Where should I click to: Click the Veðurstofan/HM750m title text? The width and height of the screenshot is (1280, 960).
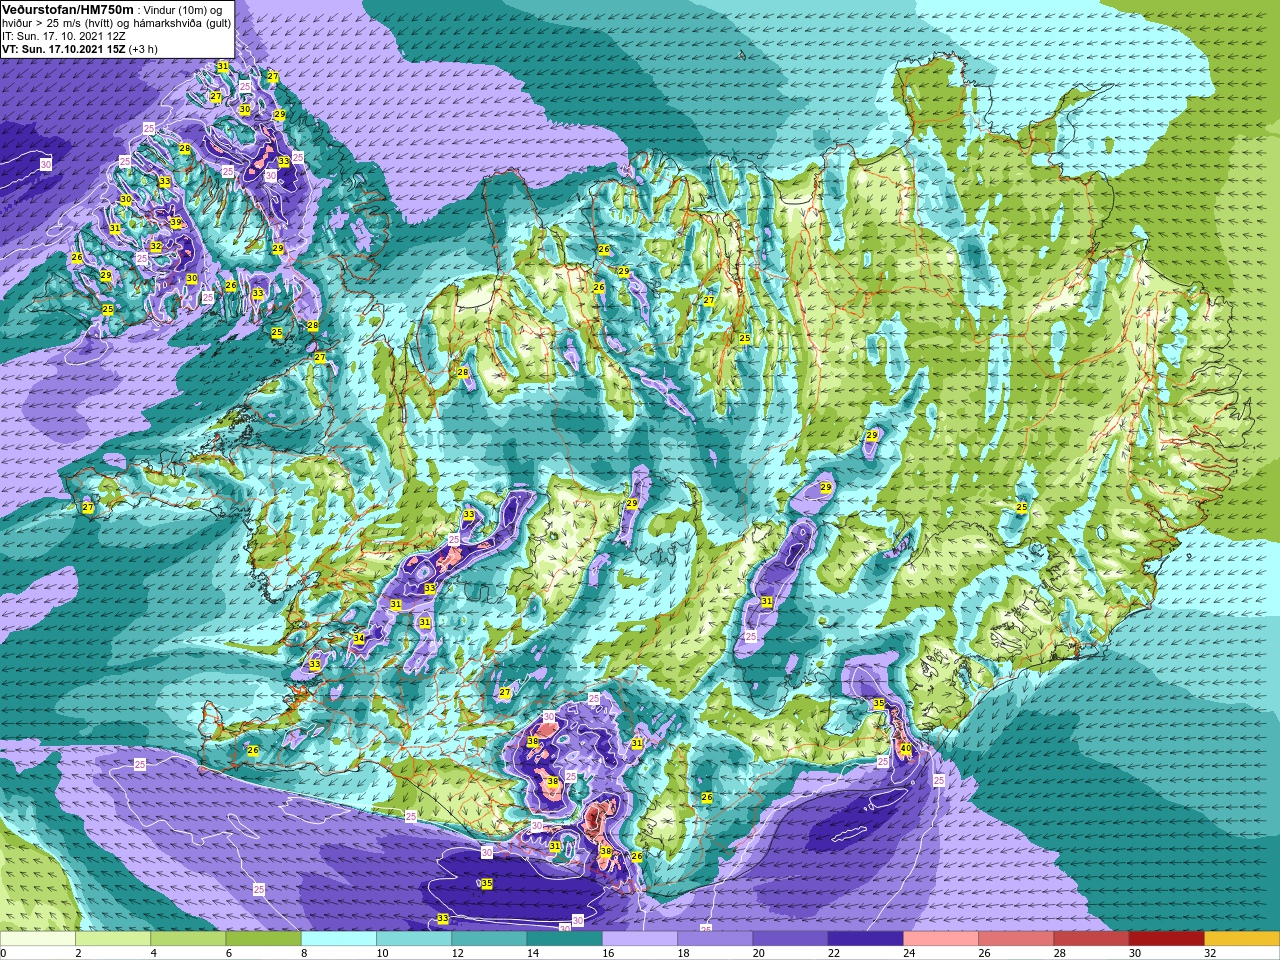pyautogui.click(x=67, y=9)
